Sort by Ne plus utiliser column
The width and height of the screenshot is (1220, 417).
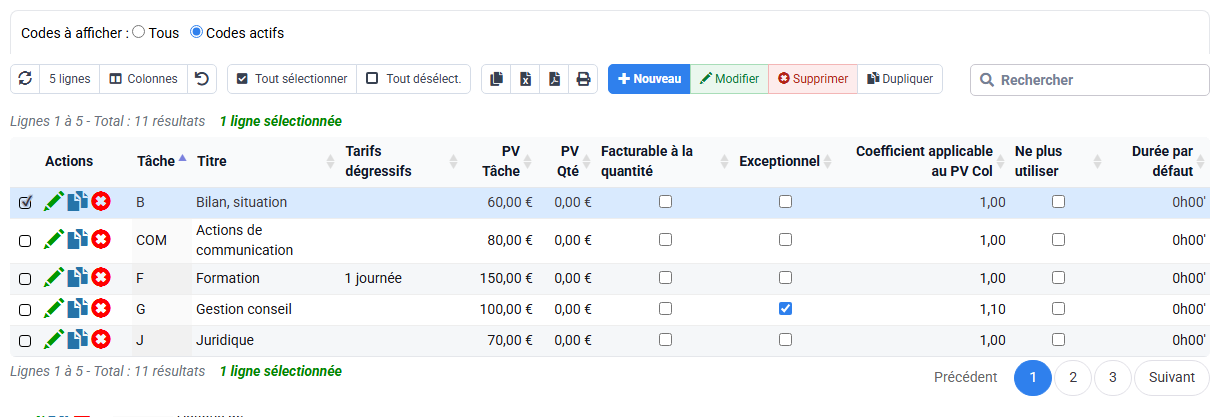(1057, 161)
